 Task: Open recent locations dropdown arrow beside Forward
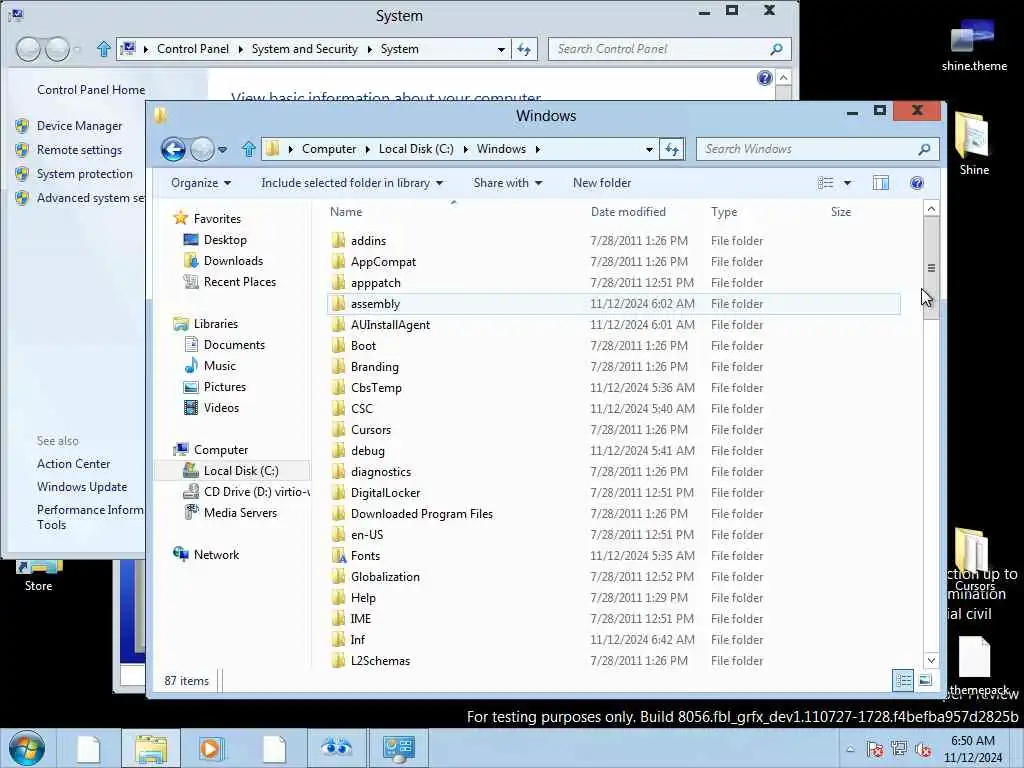pos(223,150)
